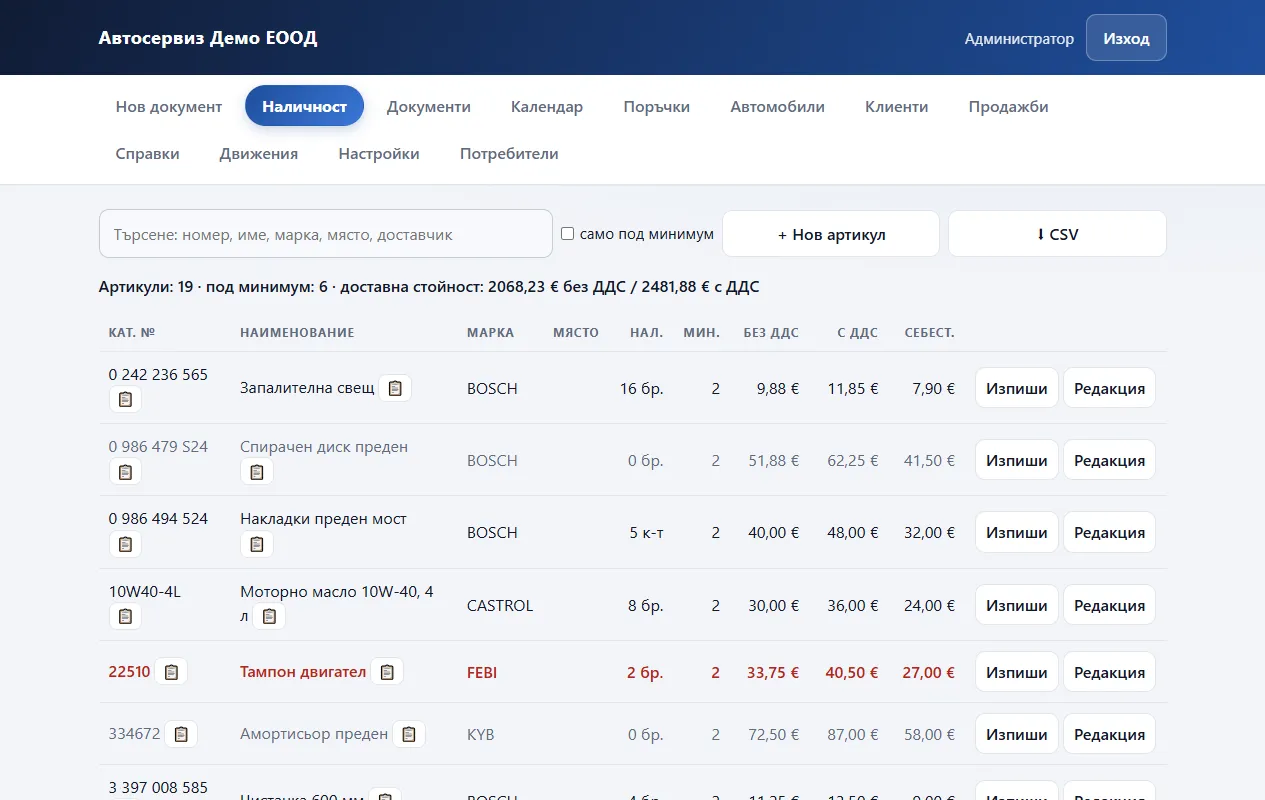Click the 87,00 € price cell
Screen dimensions: 1265x800
click(x=852, y=734)
